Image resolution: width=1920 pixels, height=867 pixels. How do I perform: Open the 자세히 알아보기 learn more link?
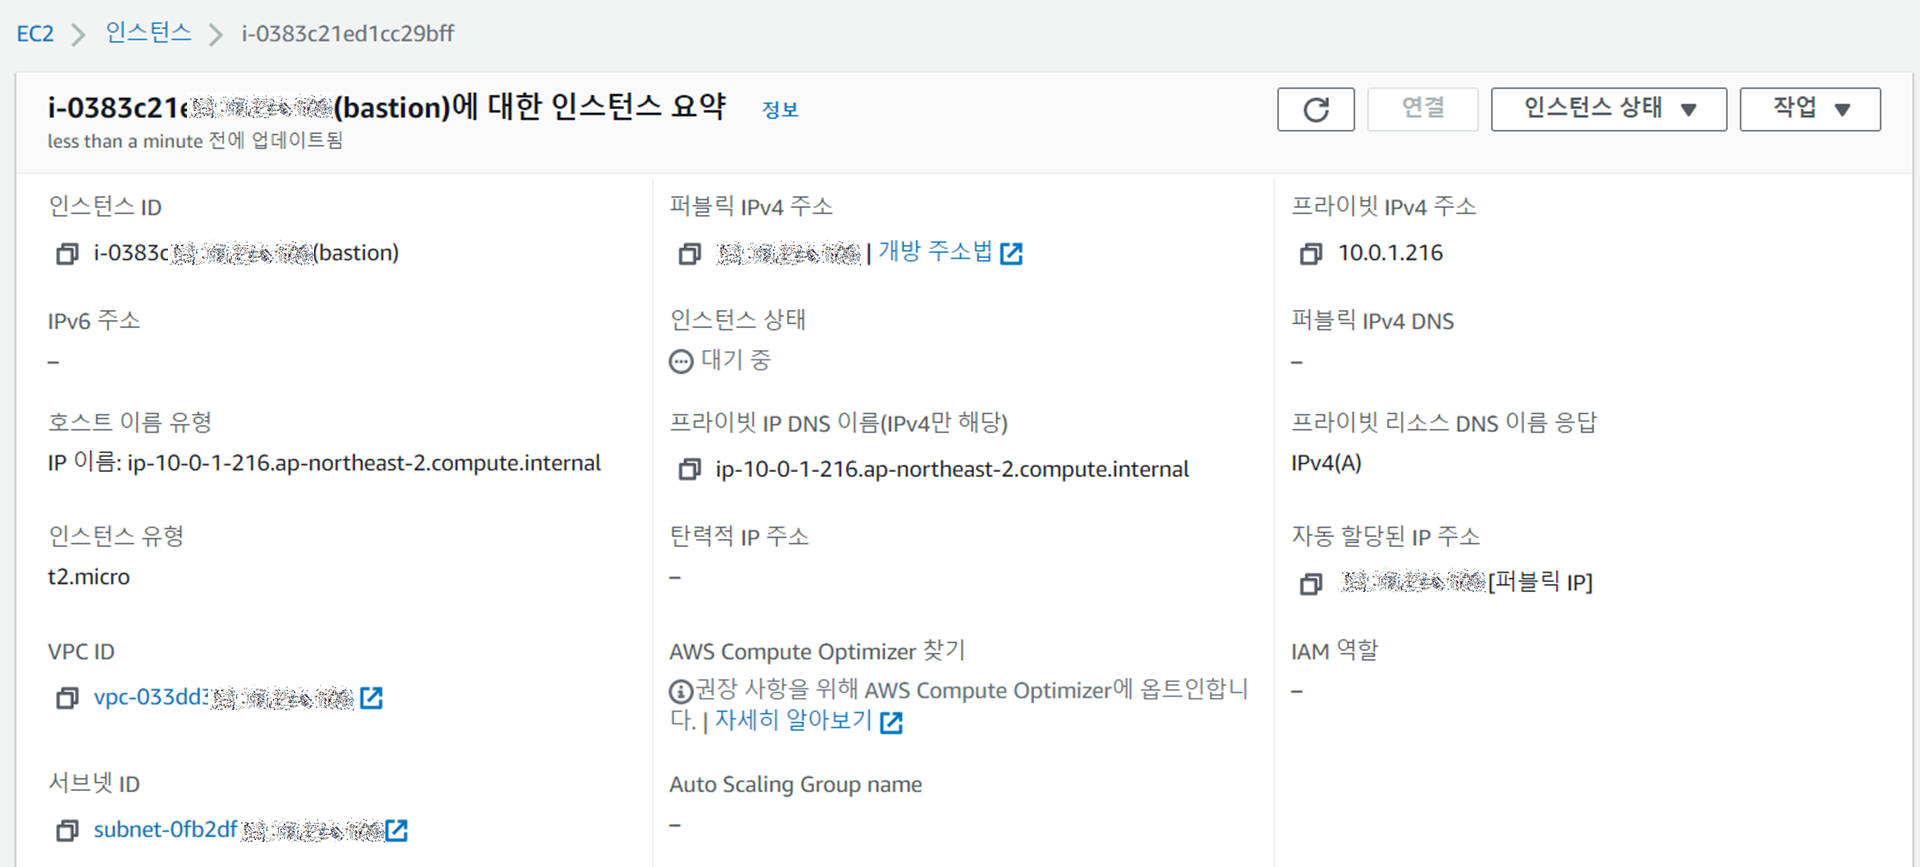(794, 720)
